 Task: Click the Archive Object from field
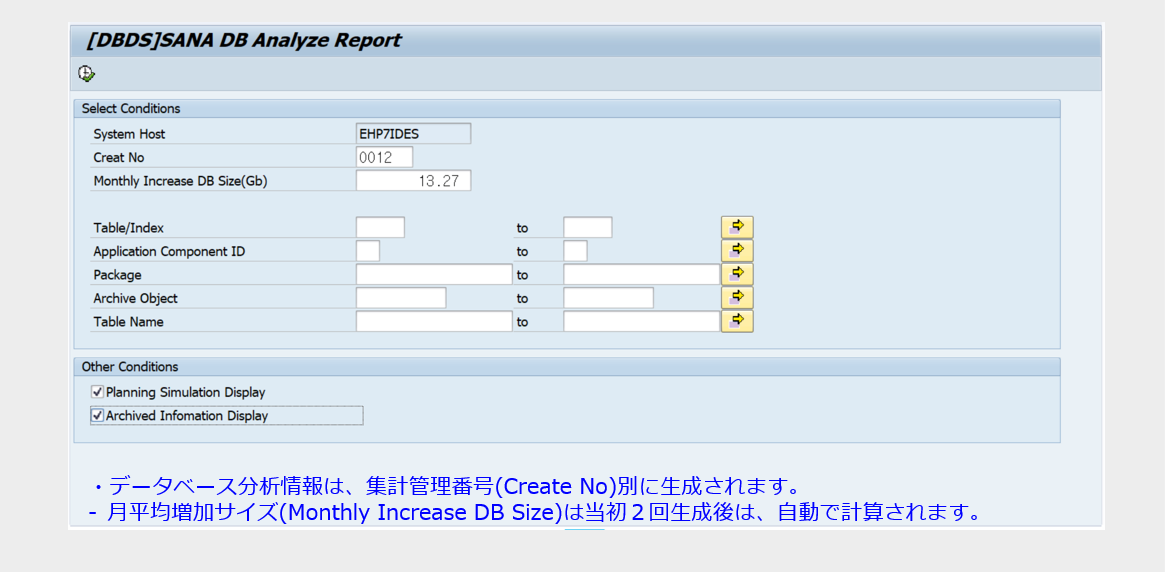pos(401,298)
